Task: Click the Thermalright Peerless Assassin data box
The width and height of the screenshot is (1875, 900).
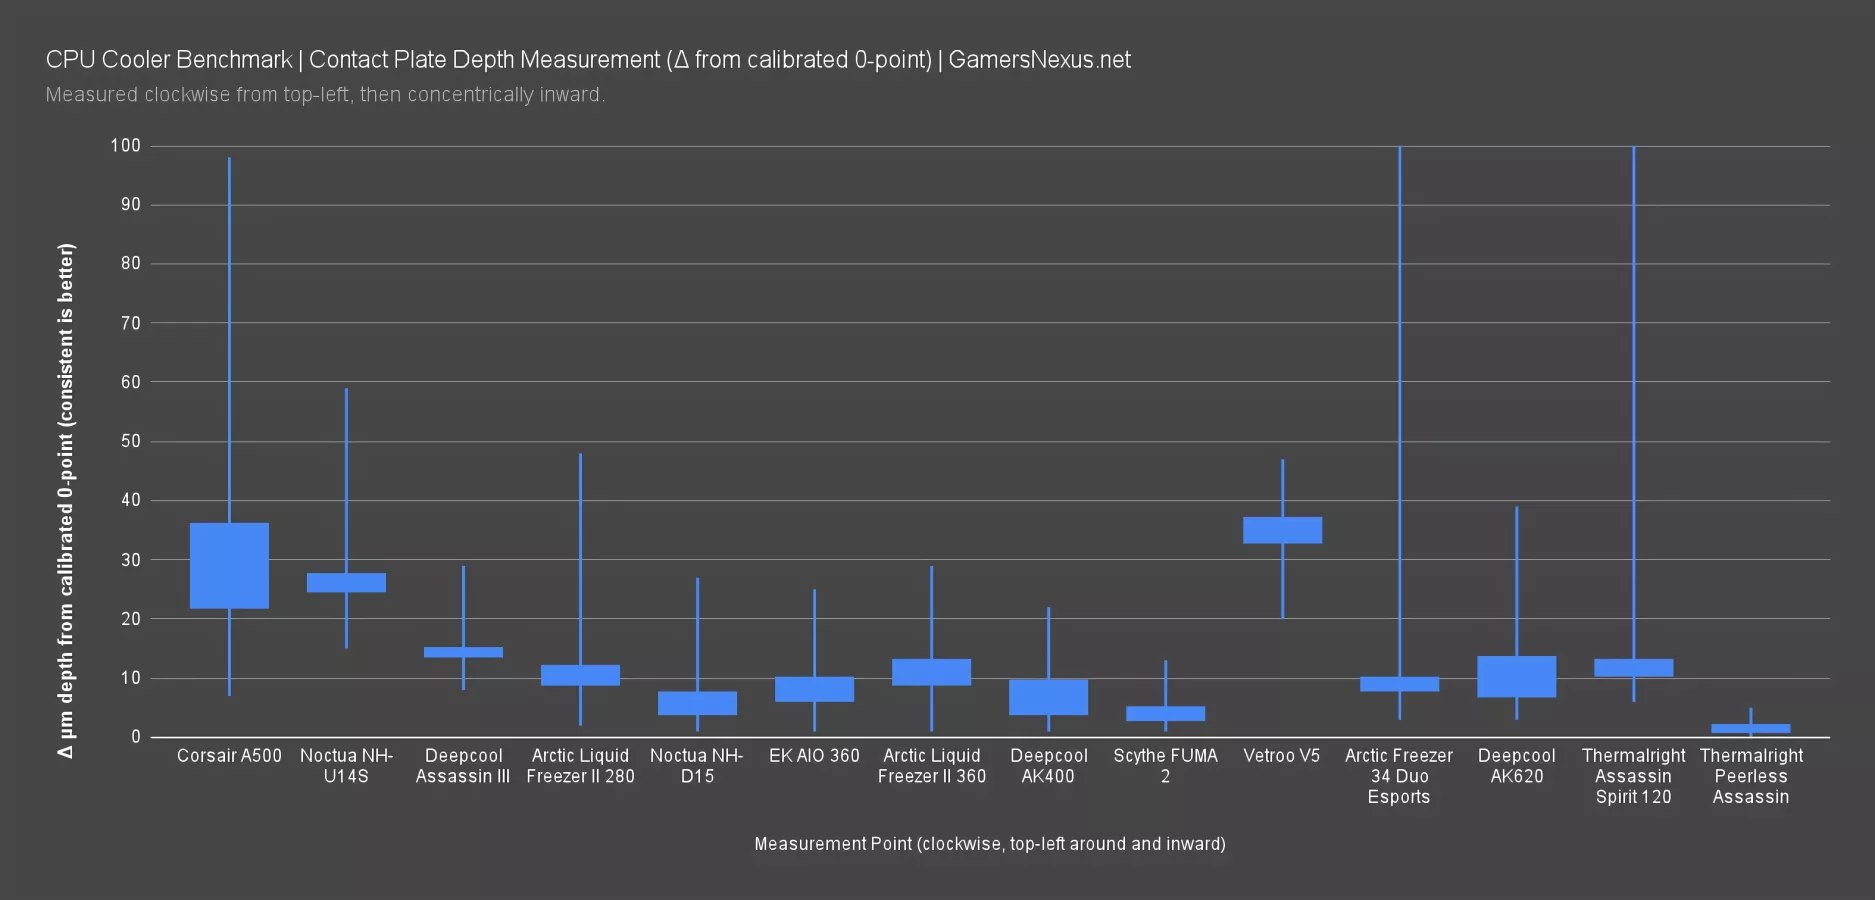Action: (x=1750, y=728)
